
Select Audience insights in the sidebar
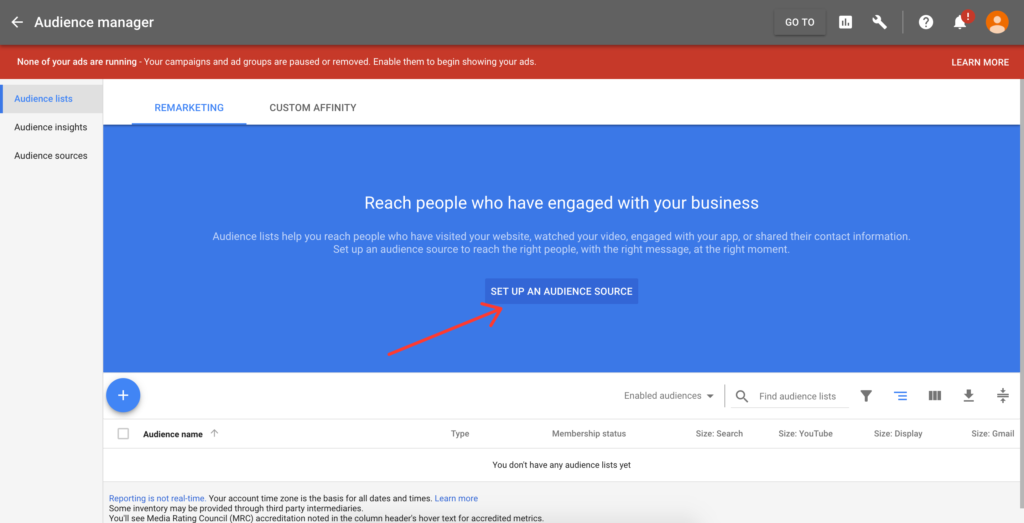tap(51, 127)
